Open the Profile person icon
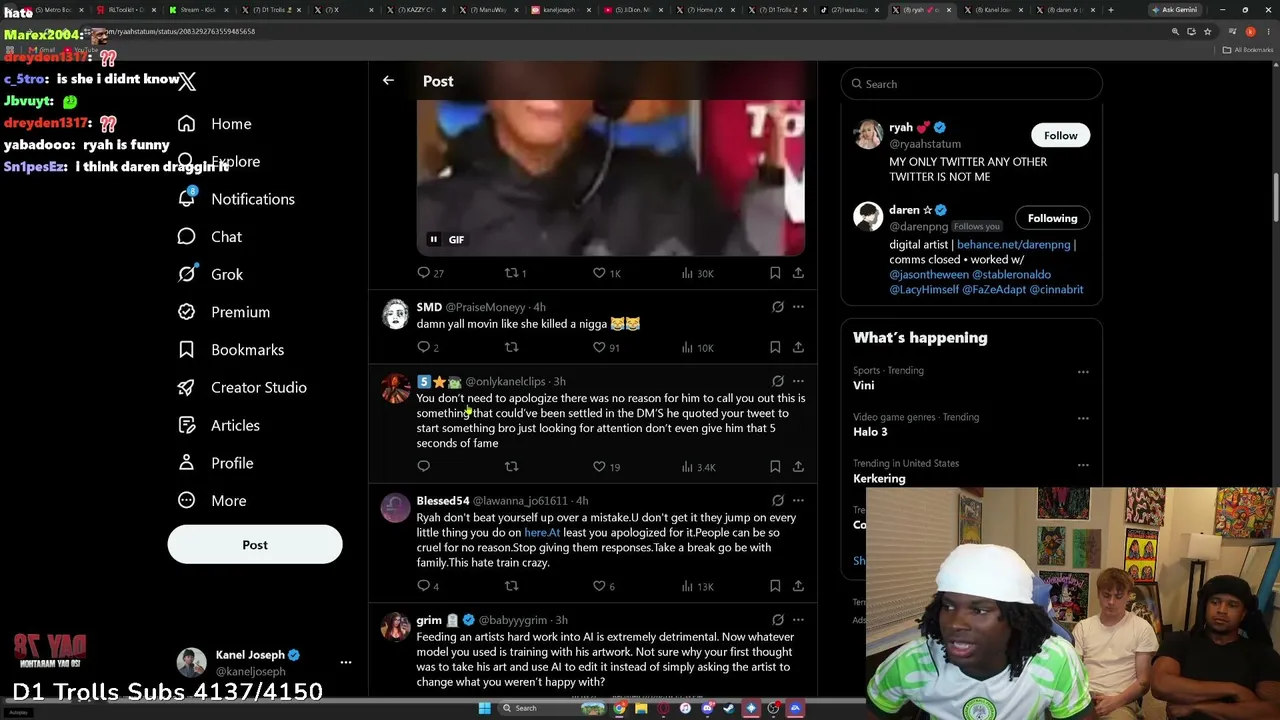The image size is (1280, 720). pyautogui.click(x=186, y=463)
